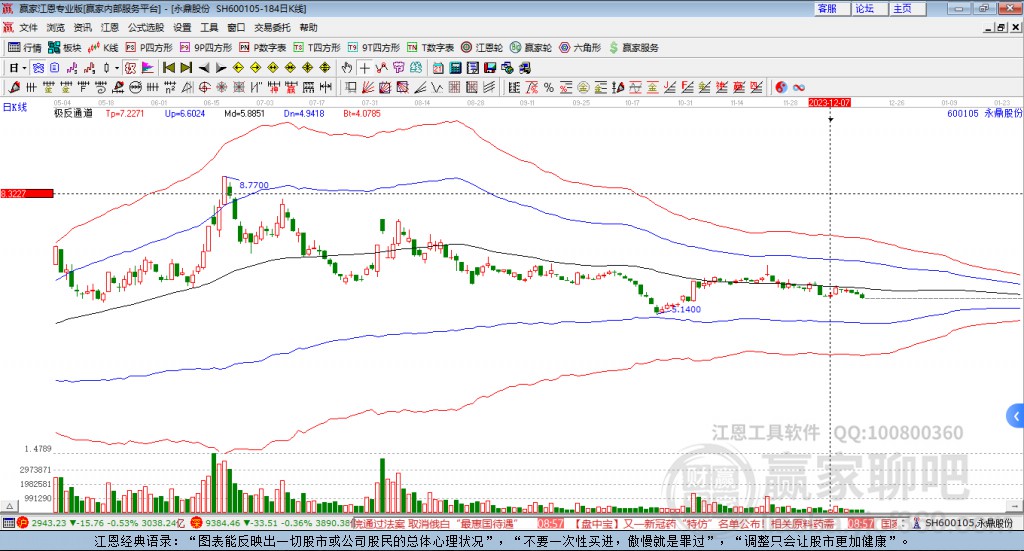Open the T数字表 tool
This screenshot has width=1024, height=551.
[430, 48]
